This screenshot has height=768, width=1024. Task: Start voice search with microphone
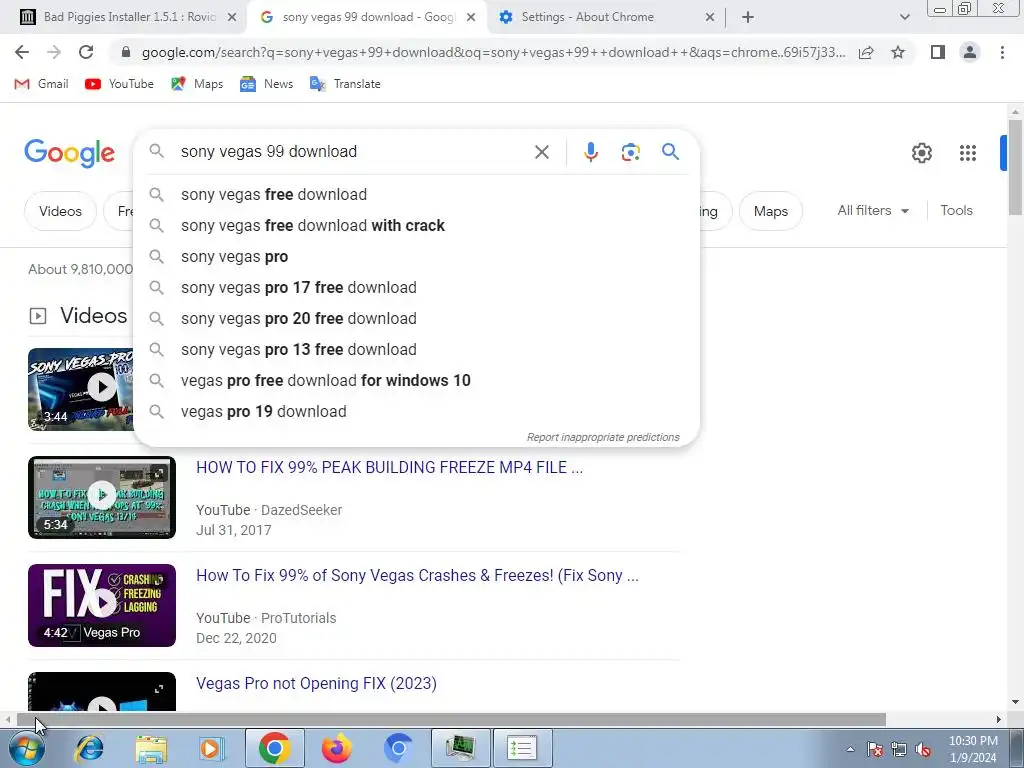point(590,152)
